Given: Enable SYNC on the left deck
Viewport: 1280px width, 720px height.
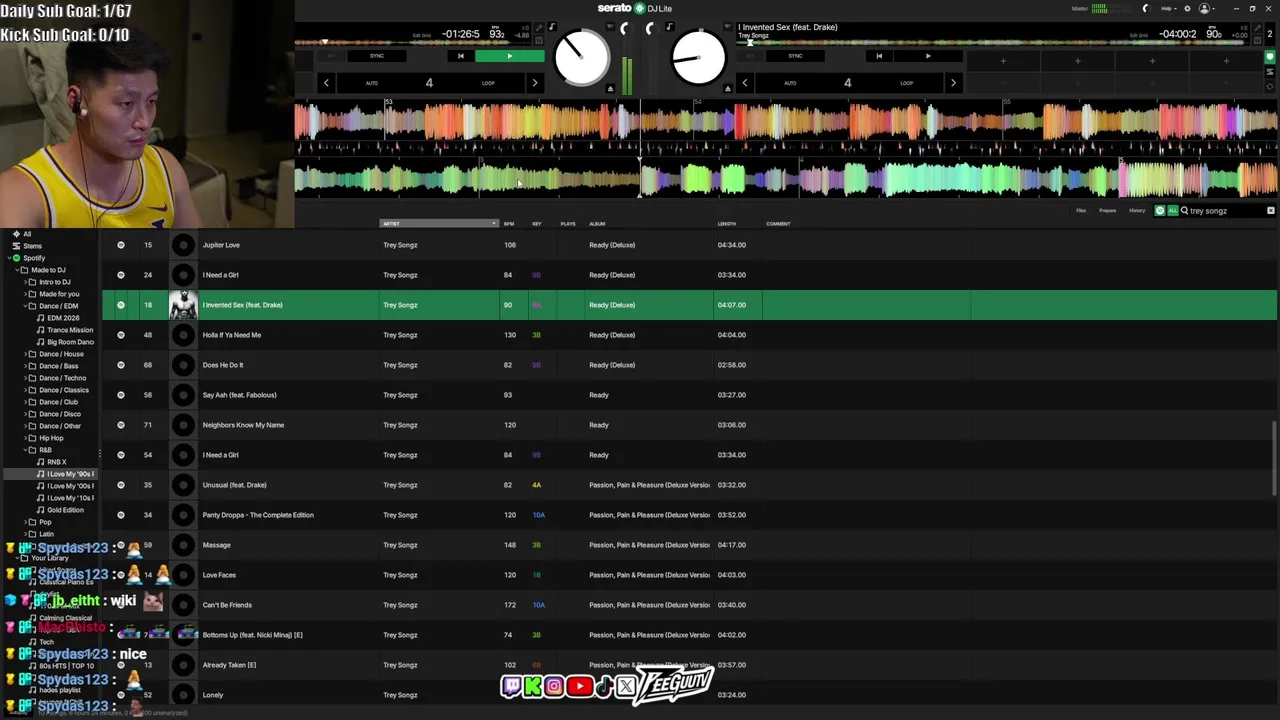Looking at the screenshot, I should 377,56.
